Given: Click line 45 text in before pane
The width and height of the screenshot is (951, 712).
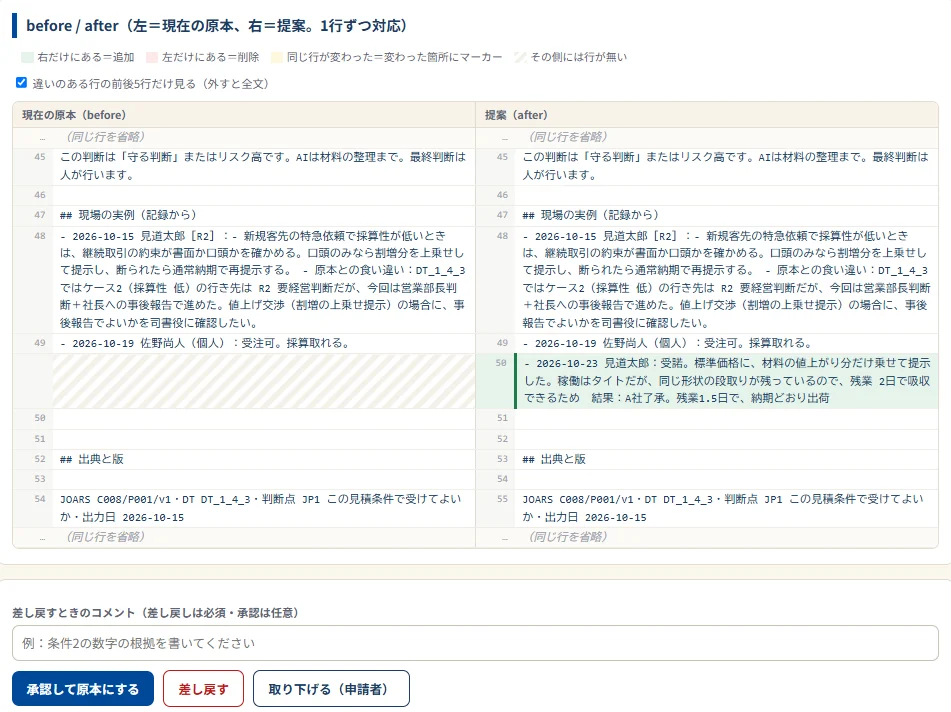Looking at the screenshot, I should click(263, 166).
